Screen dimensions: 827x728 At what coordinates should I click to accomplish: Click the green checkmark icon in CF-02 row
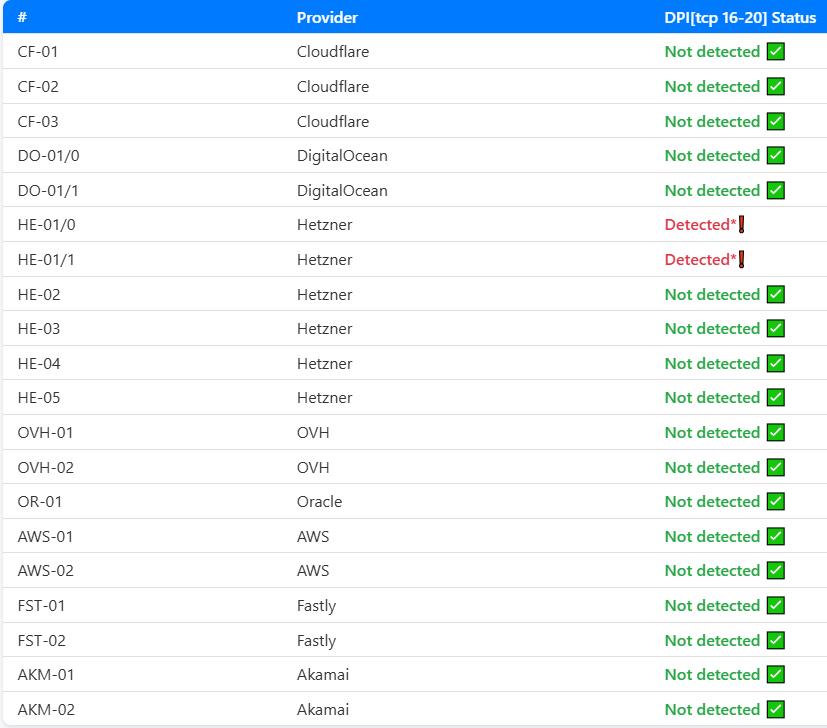click(775, 87)
